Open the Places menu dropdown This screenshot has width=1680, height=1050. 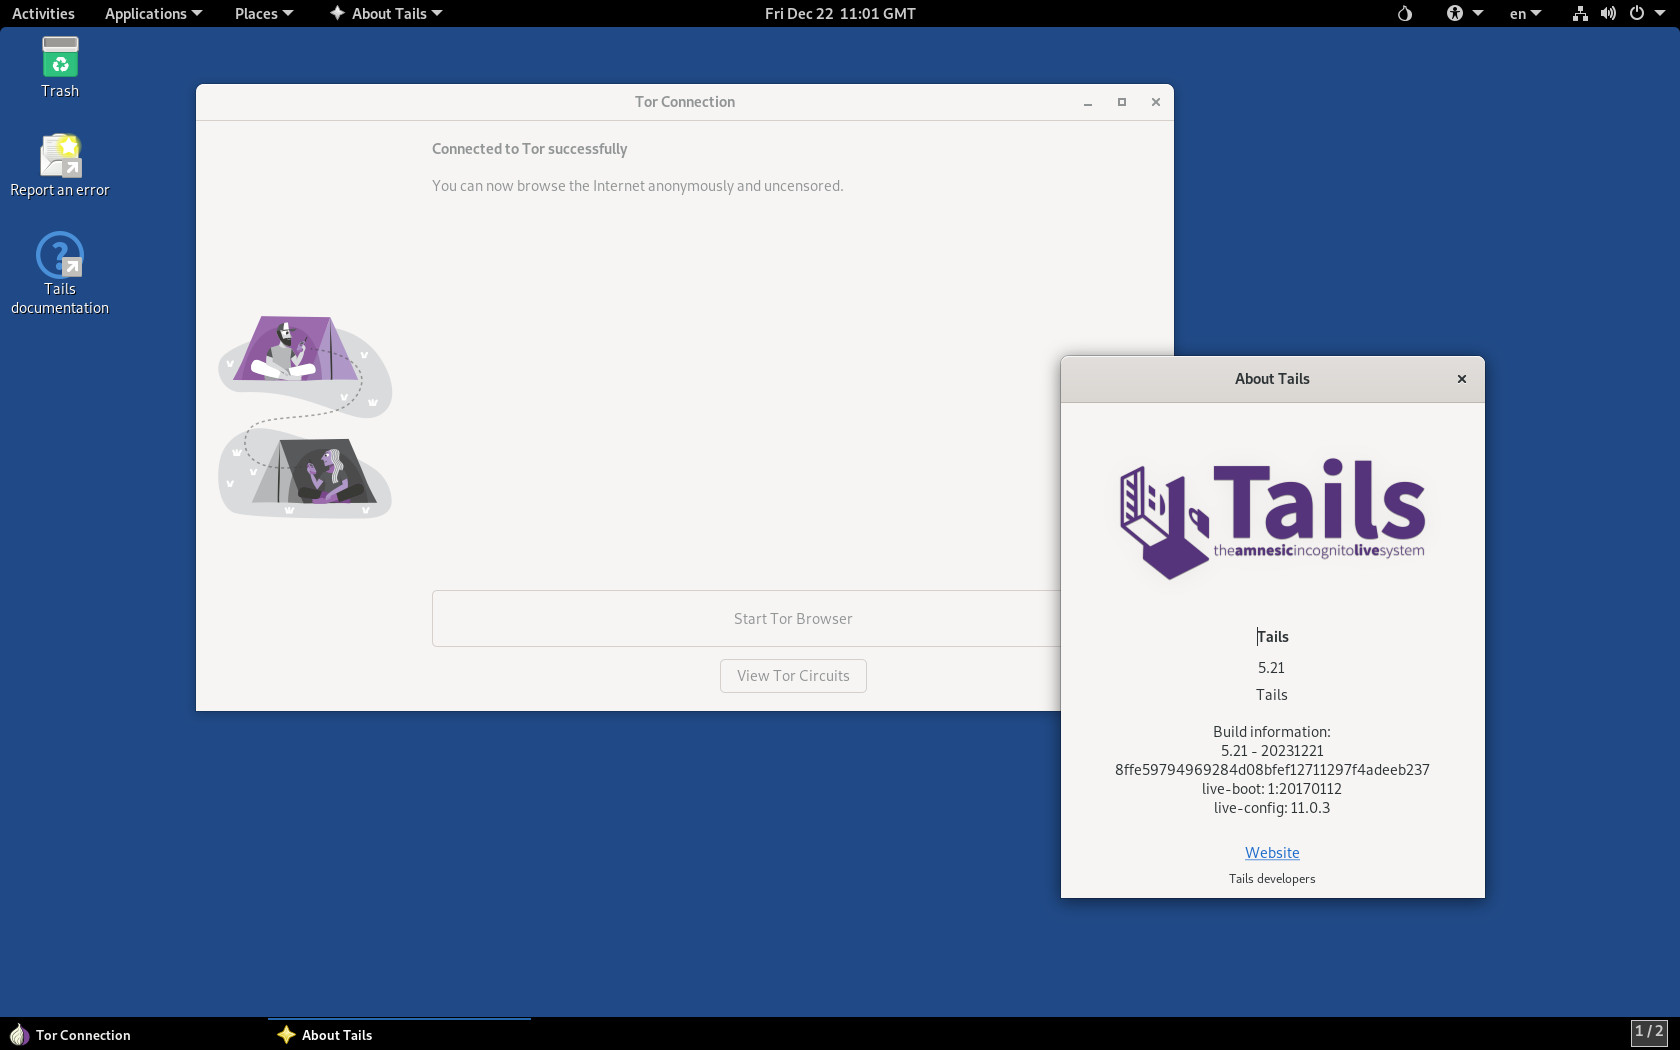coord(264,13)
